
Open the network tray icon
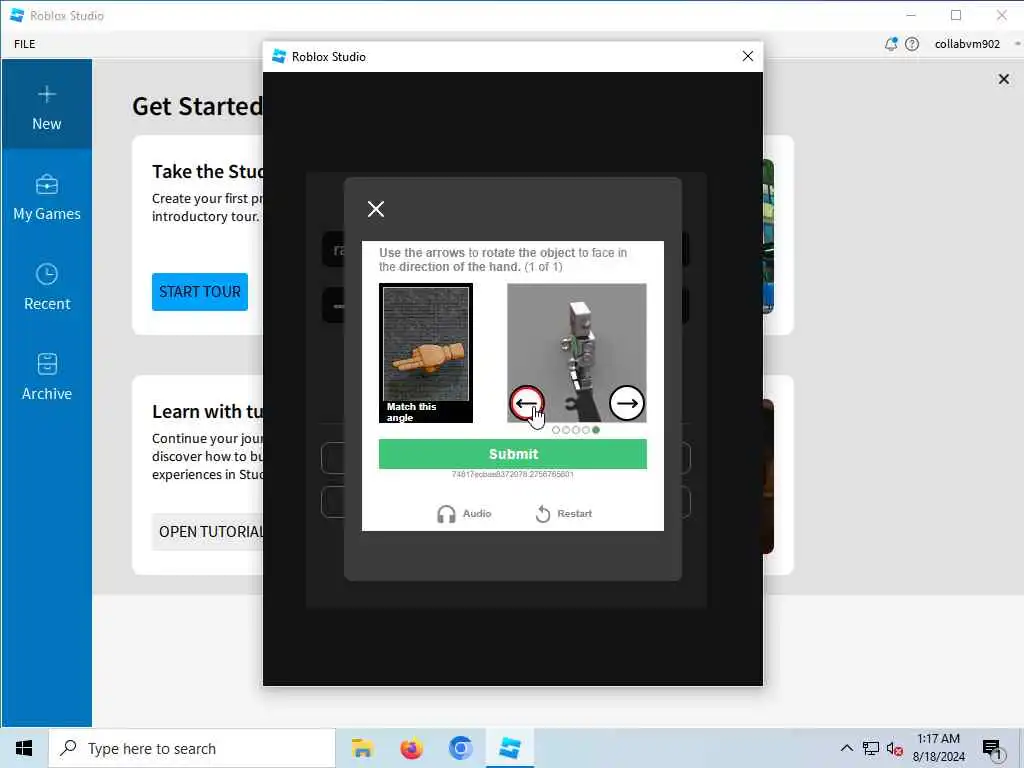(871, 748)
